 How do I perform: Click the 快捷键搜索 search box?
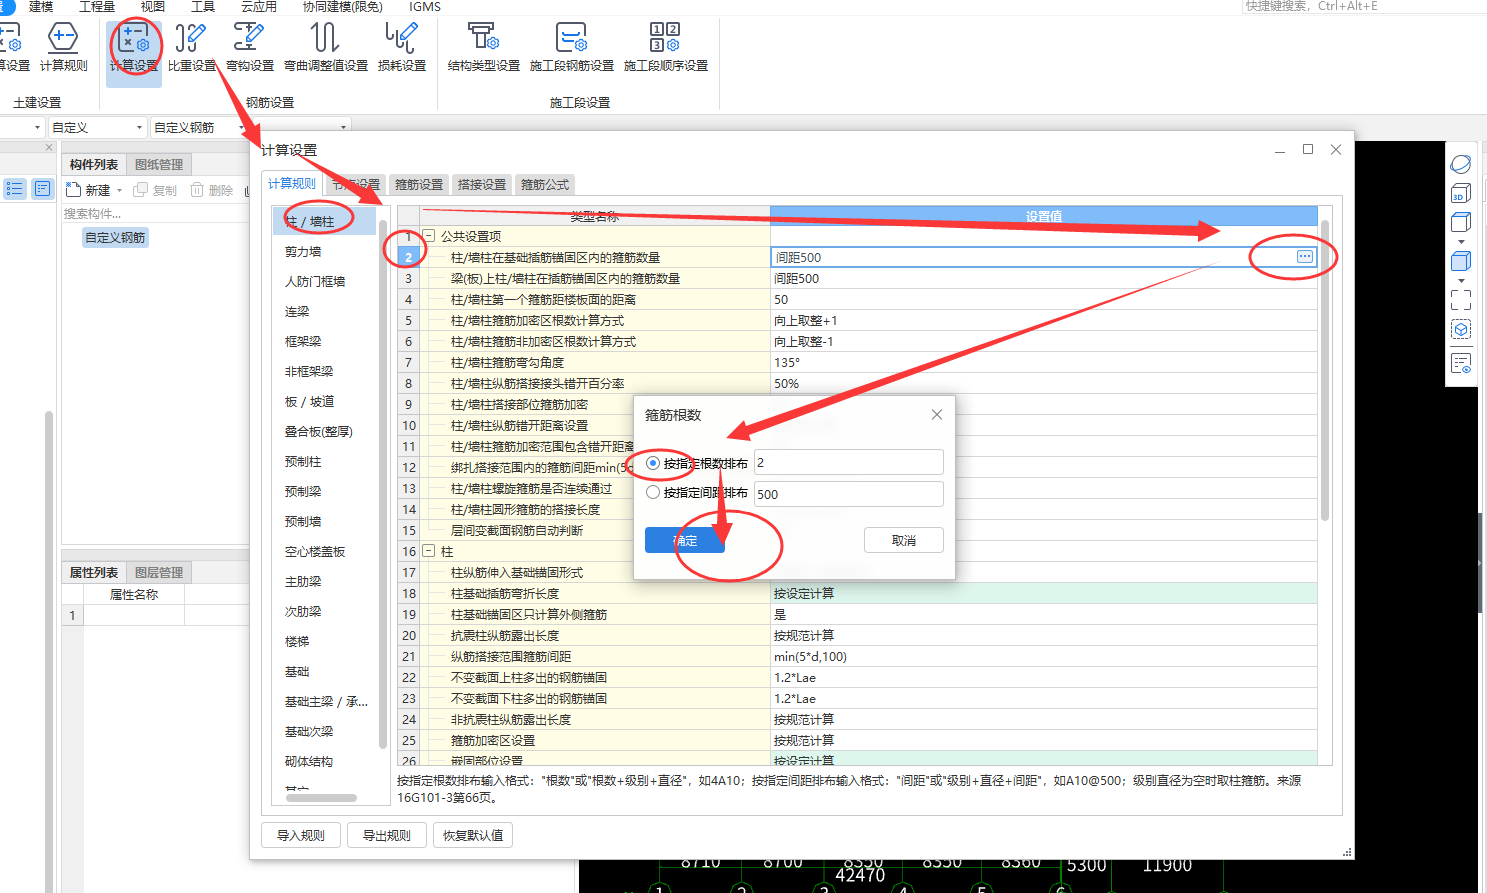point(1364,6)
